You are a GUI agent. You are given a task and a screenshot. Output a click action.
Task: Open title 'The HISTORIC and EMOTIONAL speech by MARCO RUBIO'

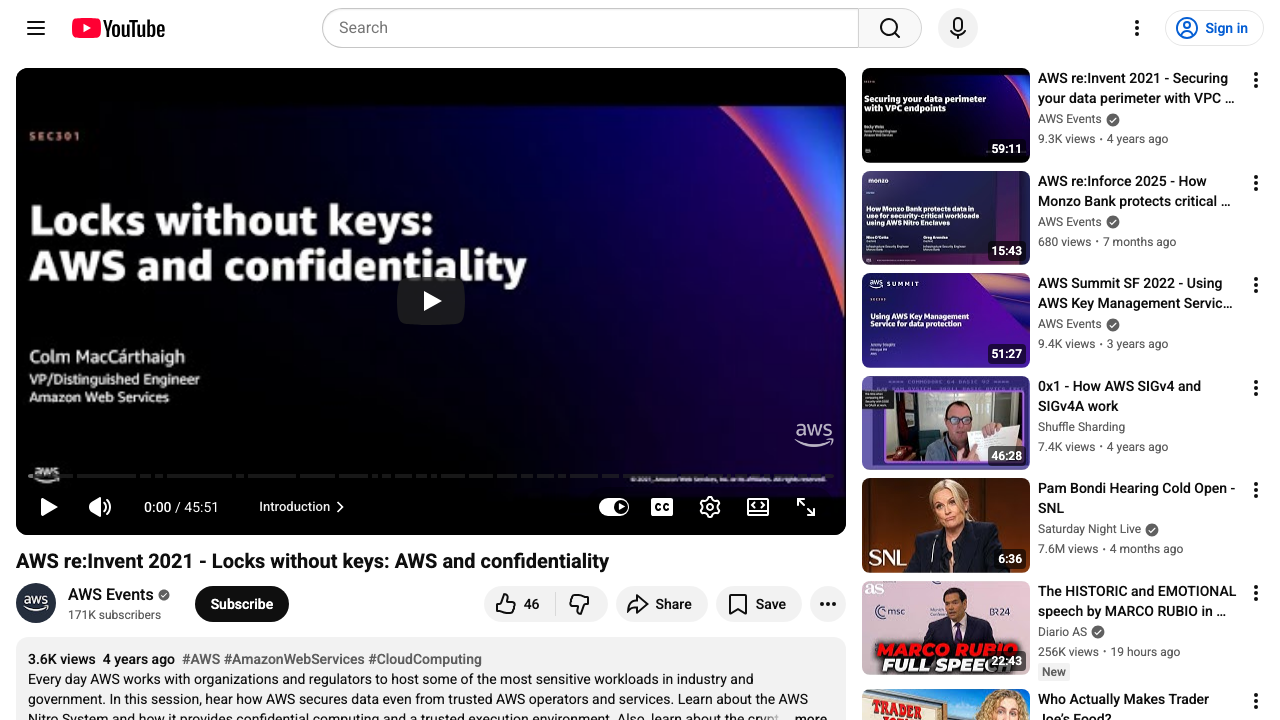[1137, 601]
